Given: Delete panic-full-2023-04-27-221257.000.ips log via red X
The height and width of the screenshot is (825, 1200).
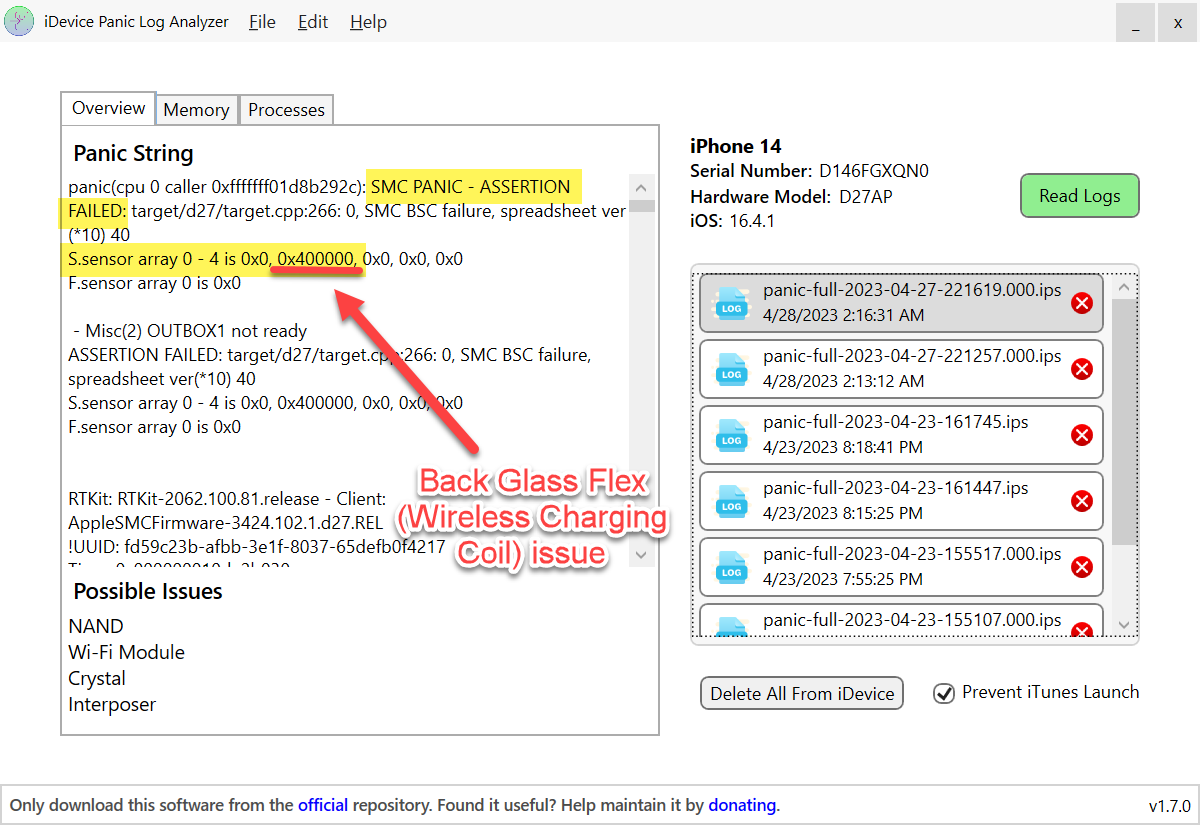Looking at the screenshot, I should pos(1081,369).
